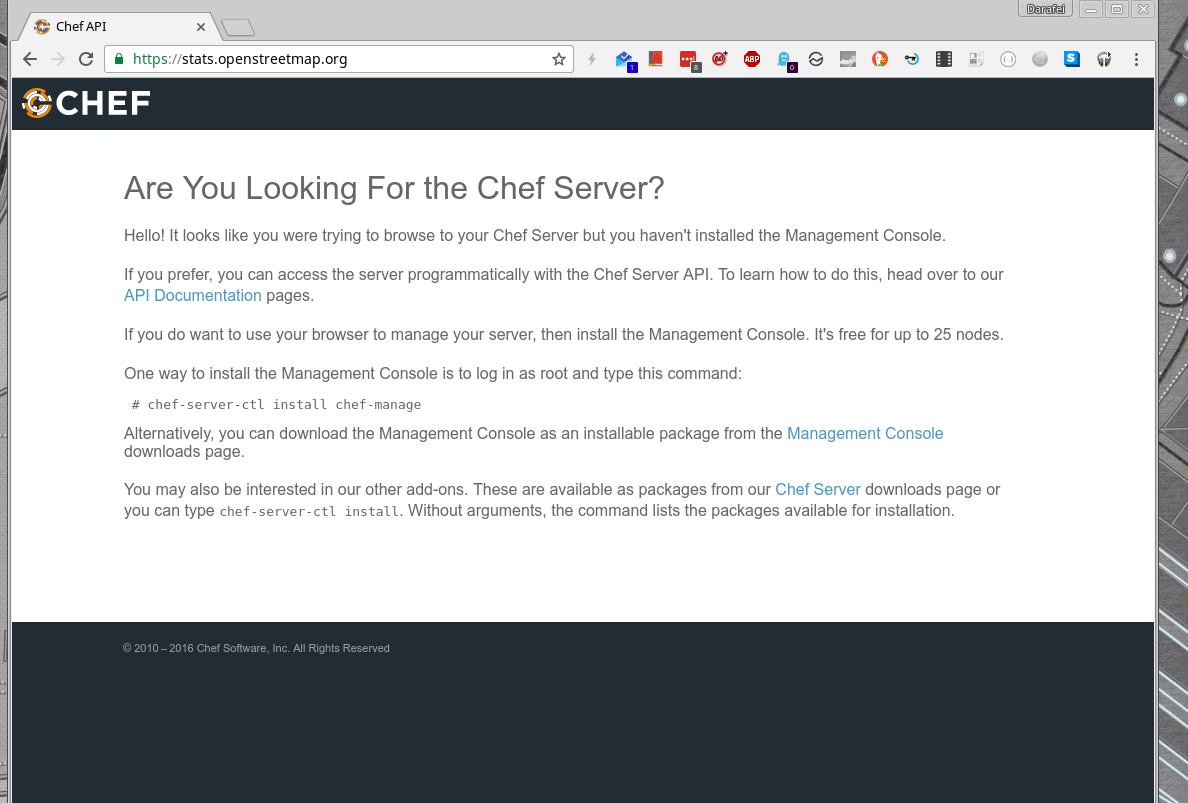This screenshot has height=803, width=1188.
Task: Open the LastPass extension icon
Action: [689, 60]
